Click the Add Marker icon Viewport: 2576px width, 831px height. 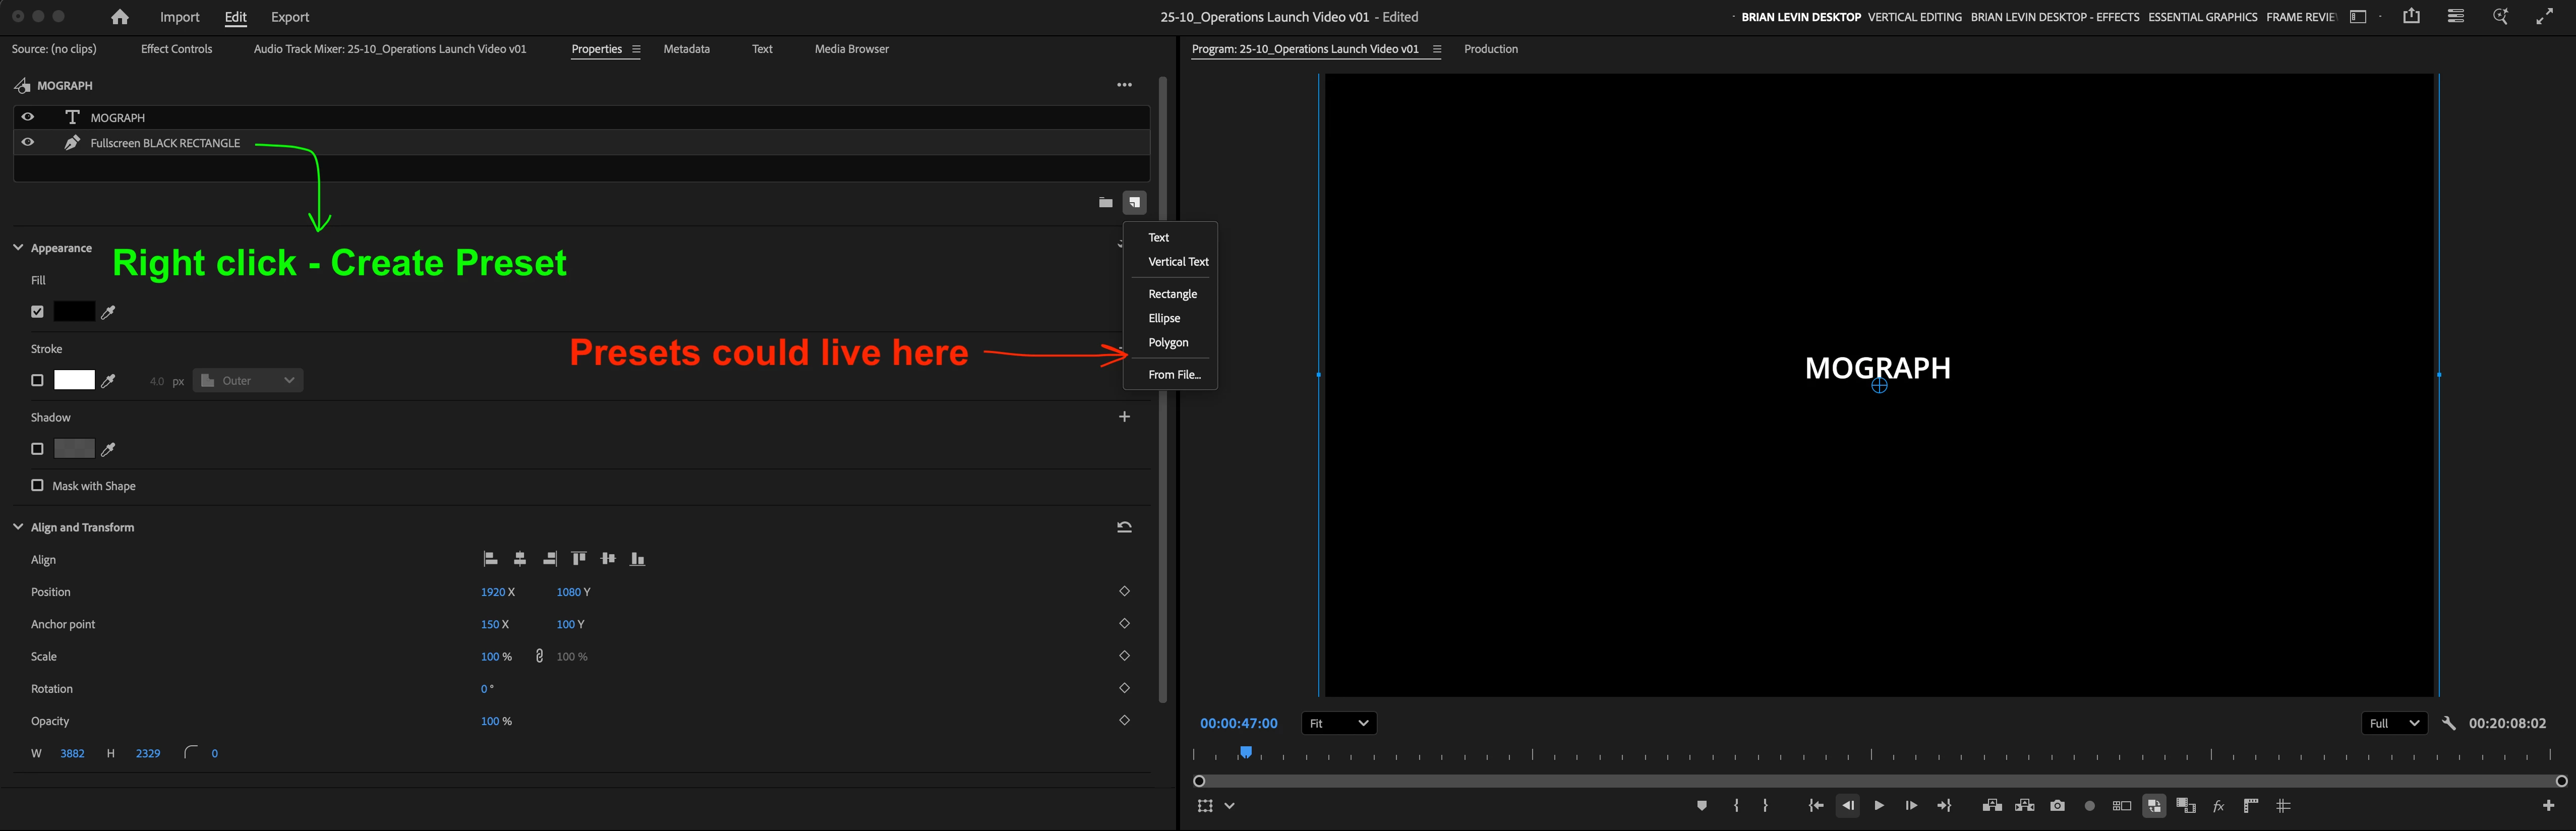1702,806
